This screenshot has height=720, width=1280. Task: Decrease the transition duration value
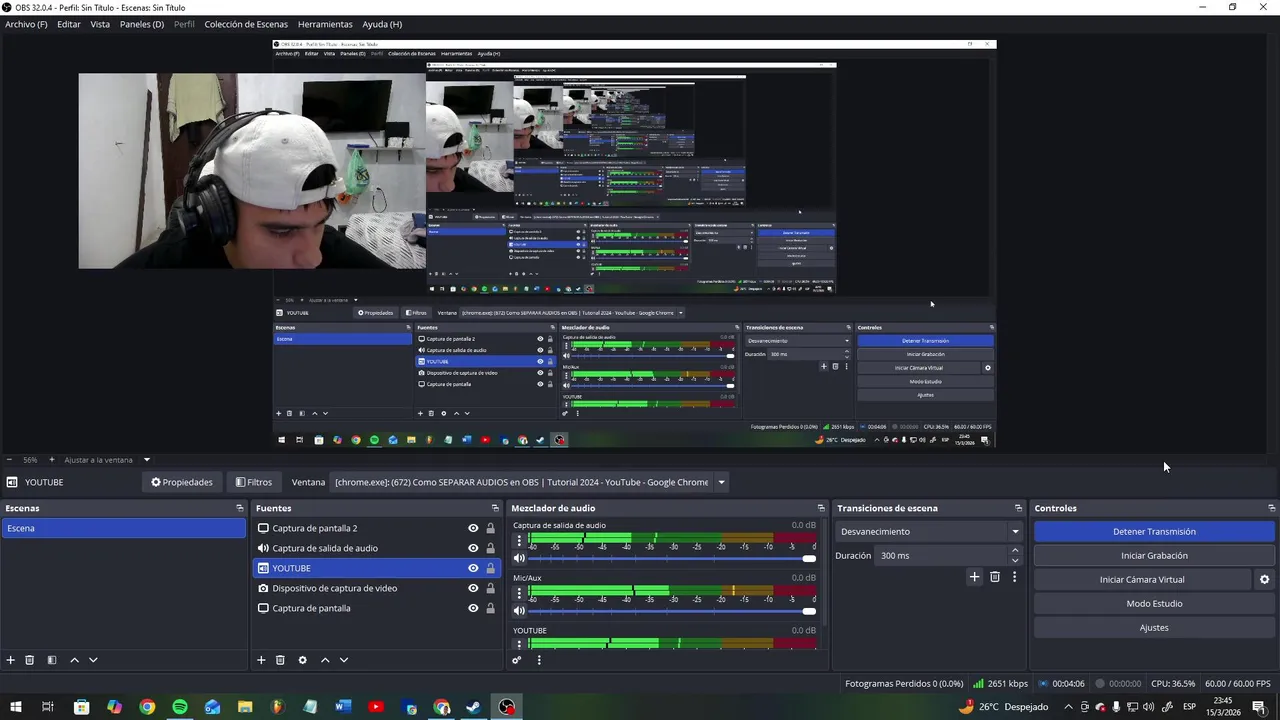click(1015, 560)
